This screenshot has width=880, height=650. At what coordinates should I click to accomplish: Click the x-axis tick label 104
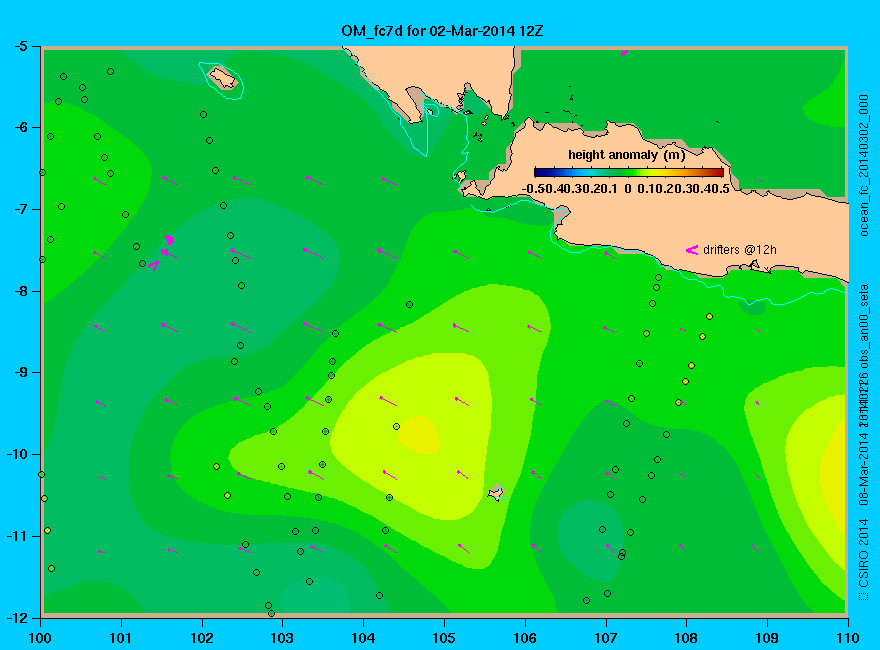[x=363, y=638]
